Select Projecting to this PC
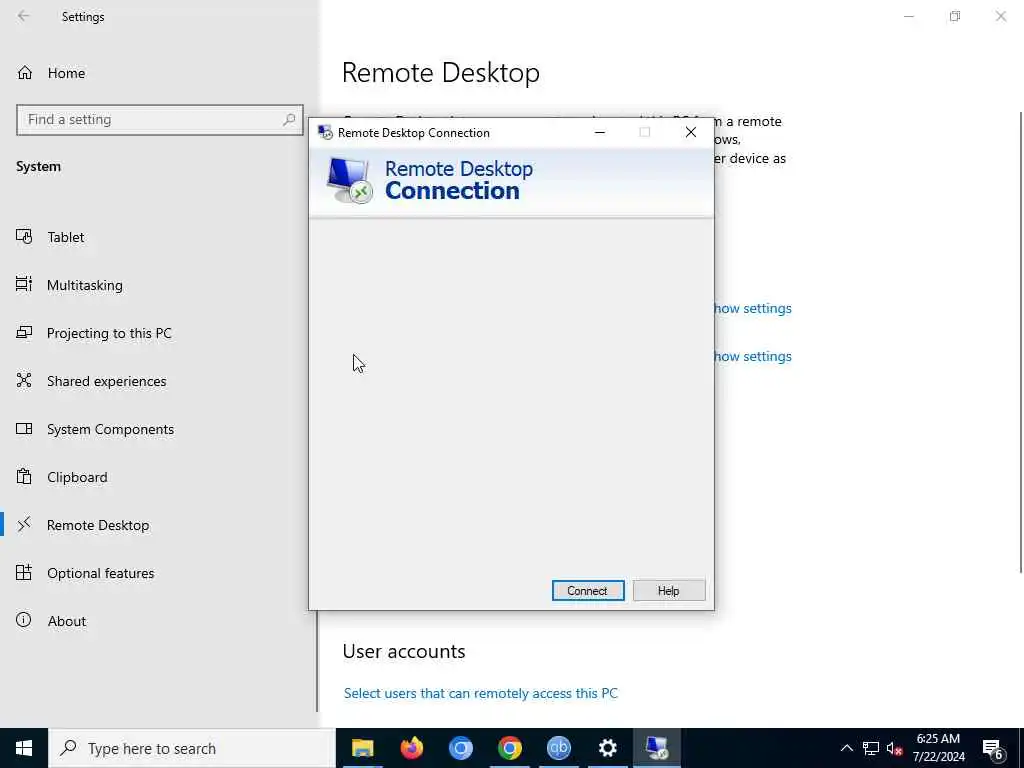1024x768 pixels. click(x=109, y=333)
